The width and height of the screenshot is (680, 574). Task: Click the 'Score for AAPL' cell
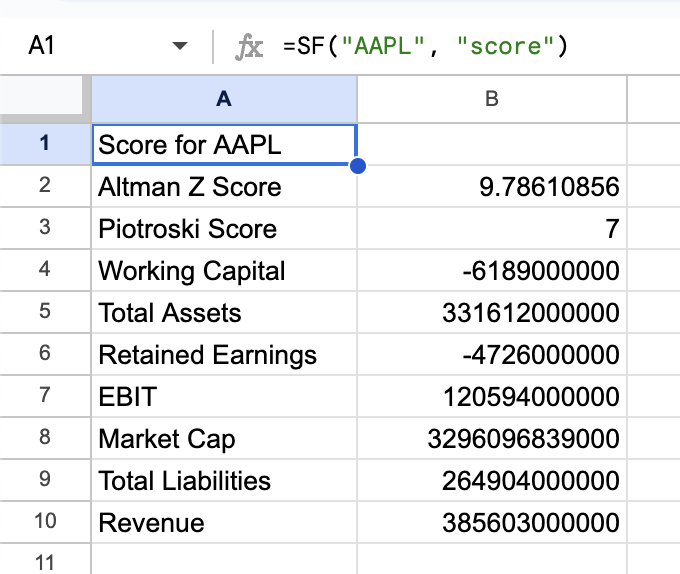coord(224,144)
